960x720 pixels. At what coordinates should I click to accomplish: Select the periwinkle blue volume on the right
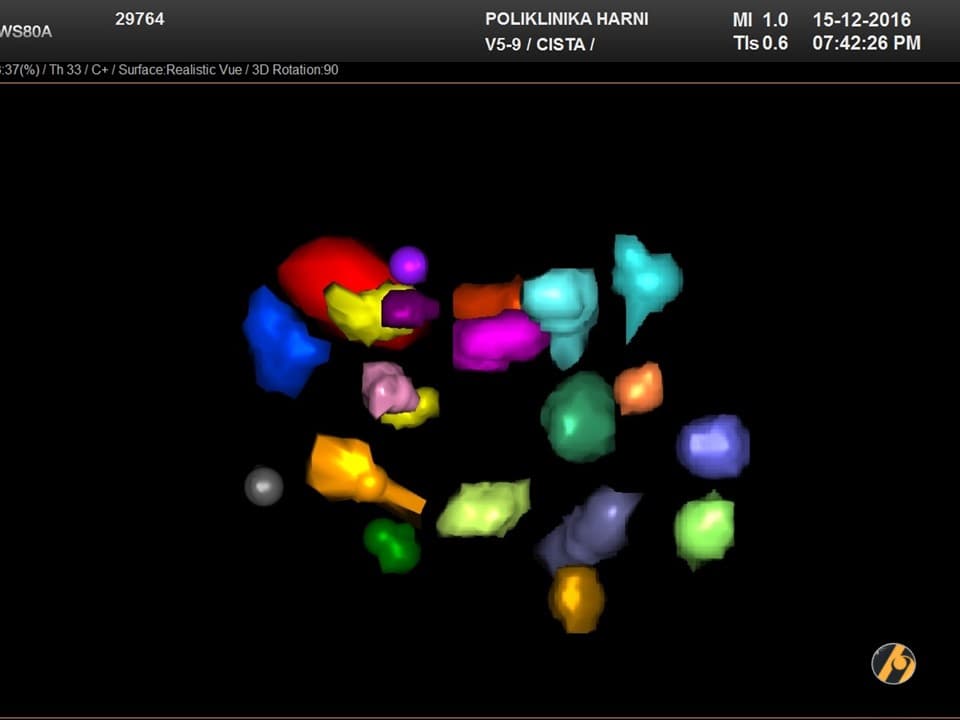pyautogui.click(x=713, y=446)
